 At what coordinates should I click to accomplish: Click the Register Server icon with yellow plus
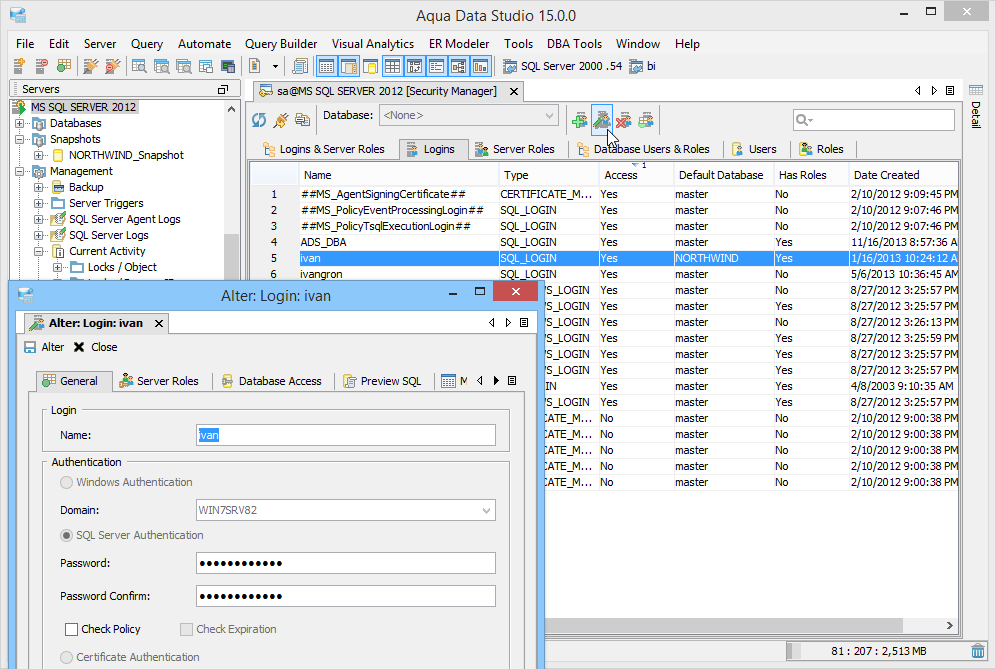point(19,65)
